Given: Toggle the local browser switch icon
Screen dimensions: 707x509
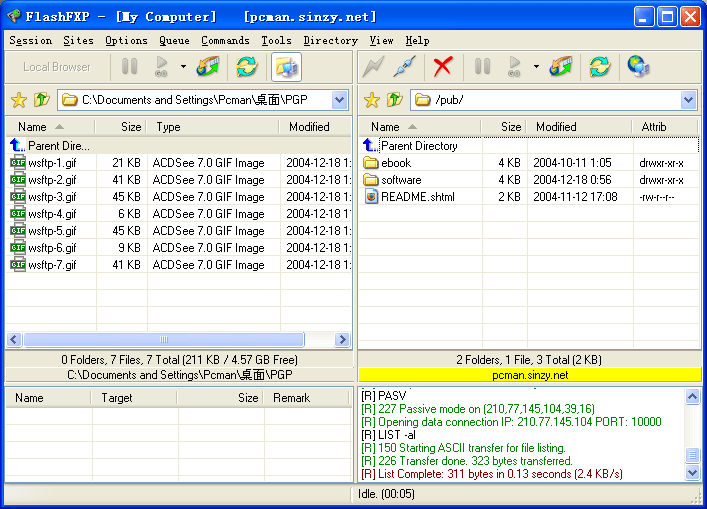Looking at the screenshot, I should pos(286,67).
